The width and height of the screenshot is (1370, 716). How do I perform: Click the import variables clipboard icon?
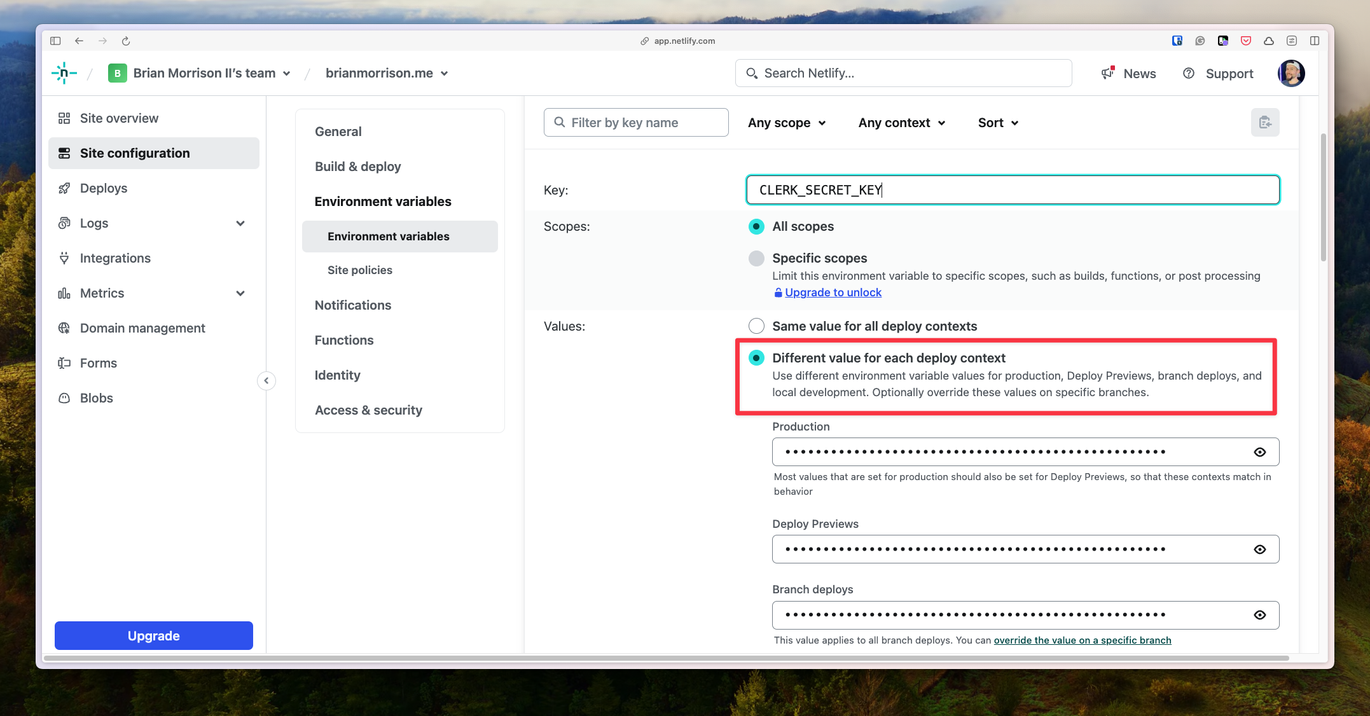click(x=1265, y=122)
